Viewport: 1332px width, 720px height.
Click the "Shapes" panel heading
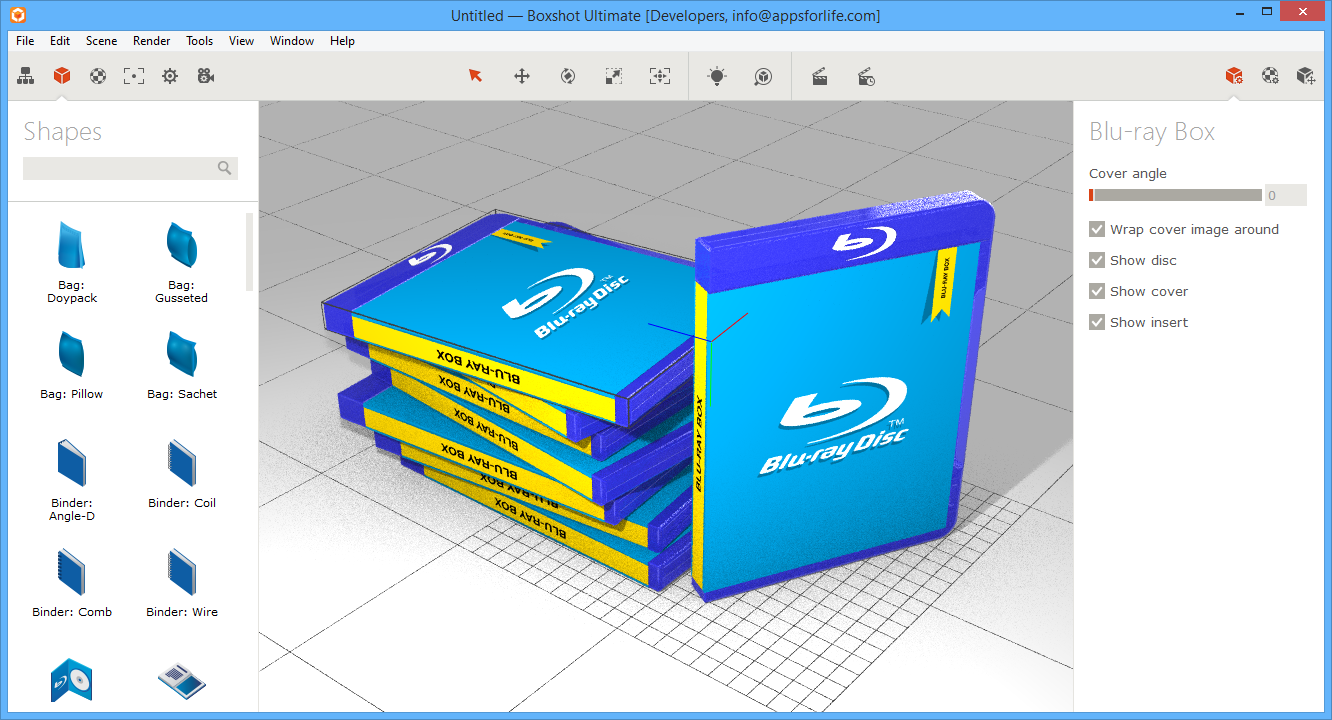coord(63,132)
